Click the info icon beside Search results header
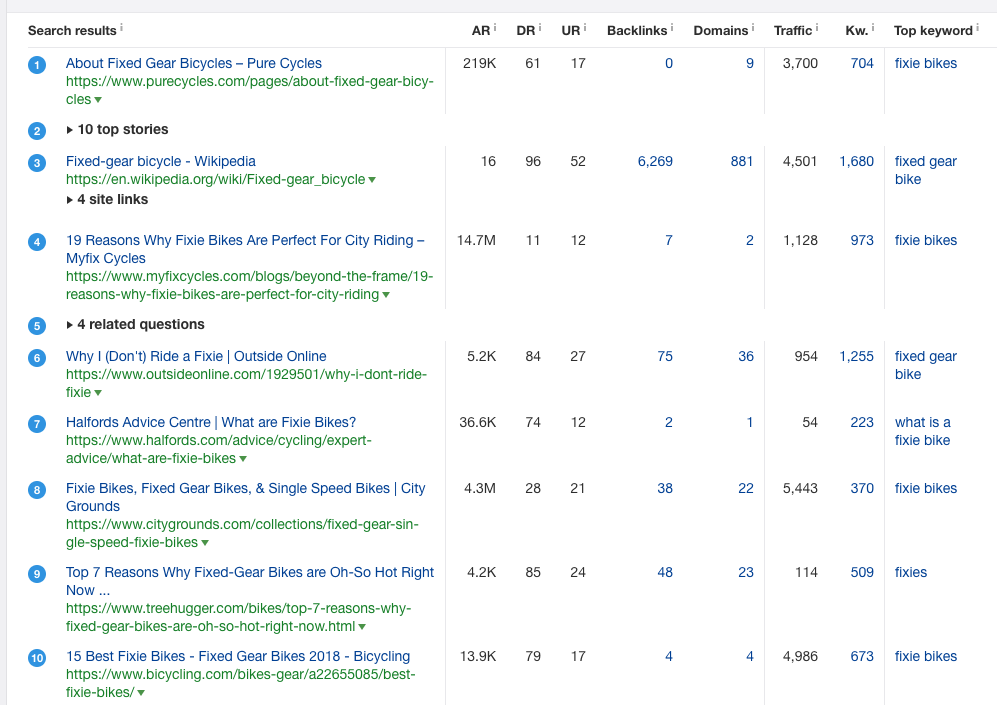The width and height of the screenshot is (997, 705). 121,27
